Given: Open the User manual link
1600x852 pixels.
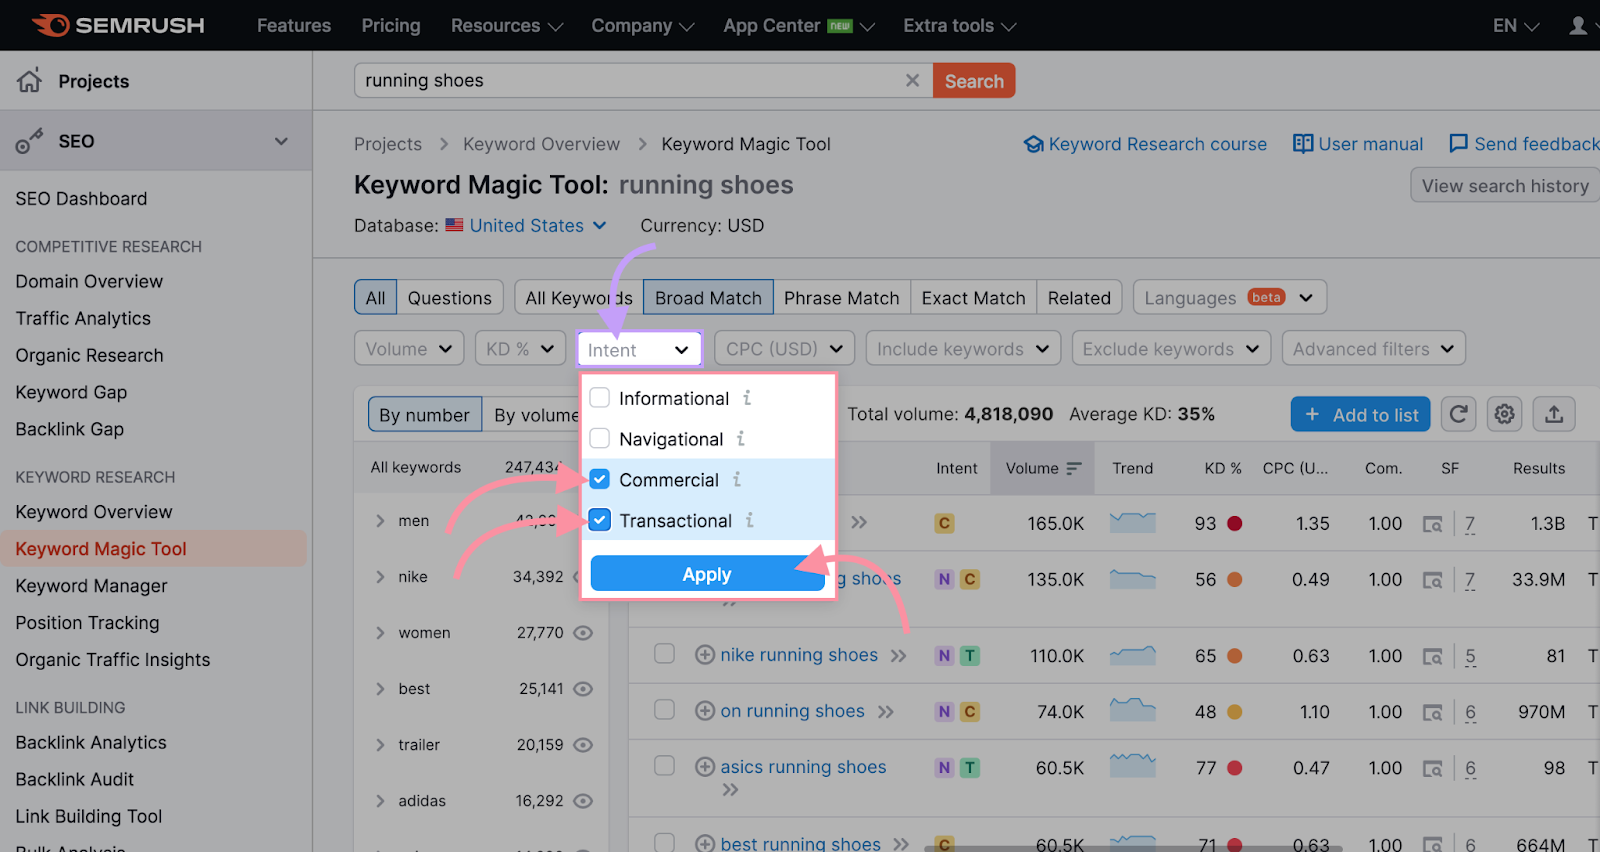Looking at the screenshot, I should 1358,144.
